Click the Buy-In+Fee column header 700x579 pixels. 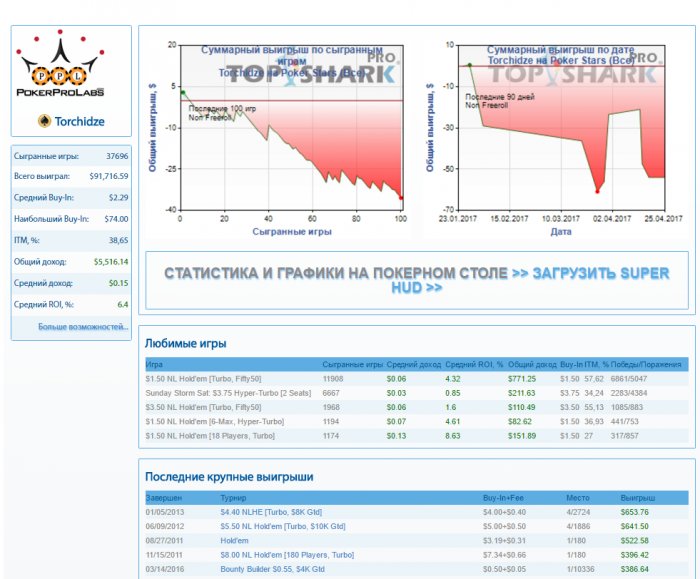pos(503,498)
